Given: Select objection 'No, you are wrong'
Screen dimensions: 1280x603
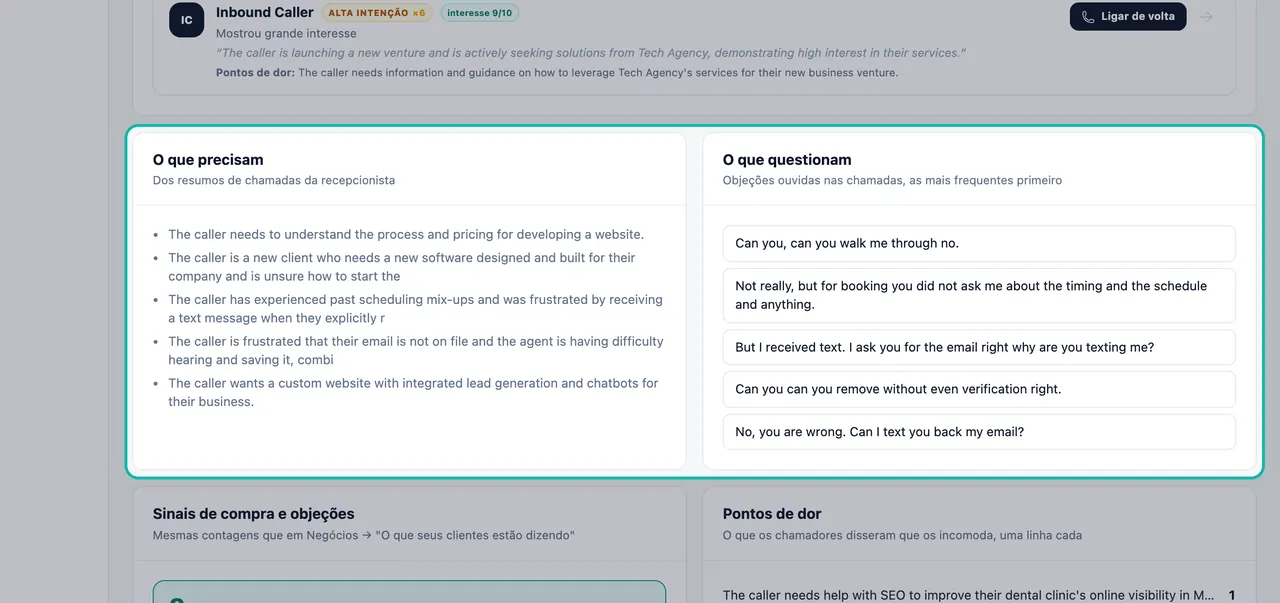Looking at the screenshot, I should click(x=979, y=432).
